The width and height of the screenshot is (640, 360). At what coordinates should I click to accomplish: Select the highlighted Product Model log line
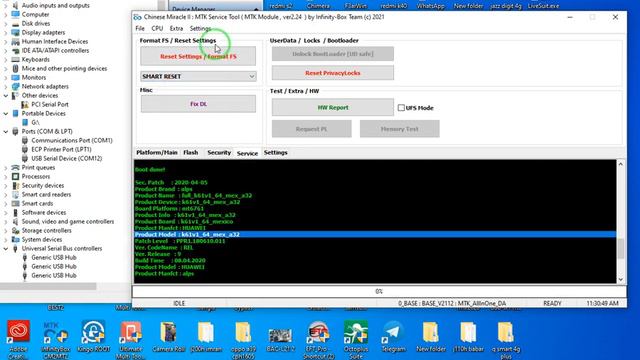tap(375, 235)
